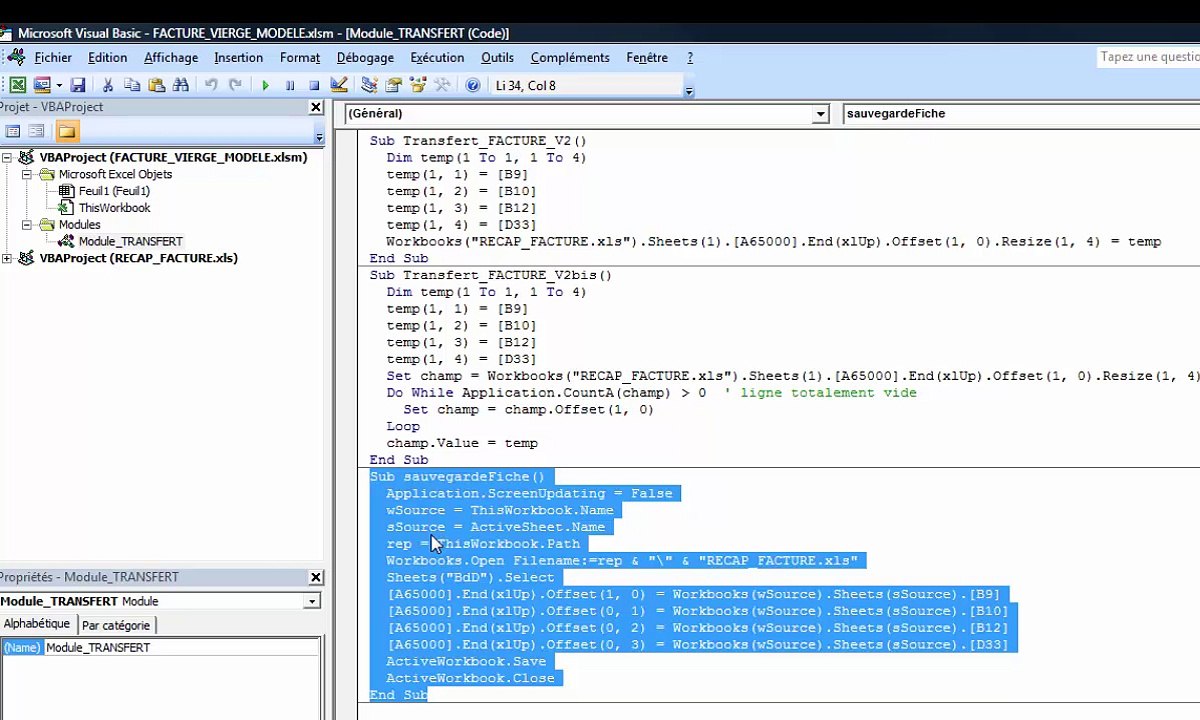Open Find with binoculars icon
The width and height of the screenshot is (1200, 720).
coord(181,86)
